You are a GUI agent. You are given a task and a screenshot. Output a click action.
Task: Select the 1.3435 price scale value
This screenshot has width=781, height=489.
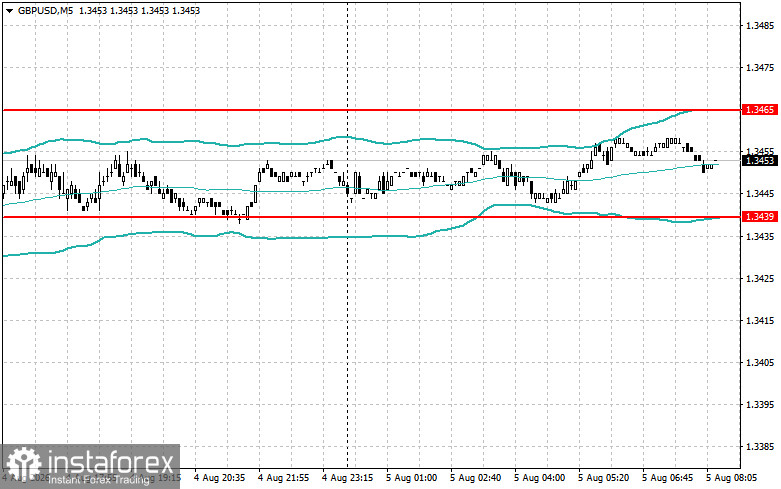[760, 236]
